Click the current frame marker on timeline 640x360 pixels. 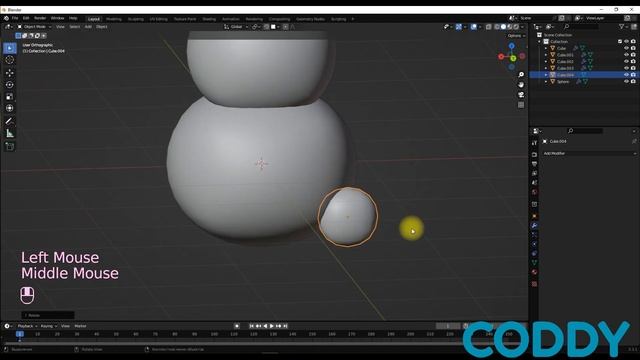[20, 334]
